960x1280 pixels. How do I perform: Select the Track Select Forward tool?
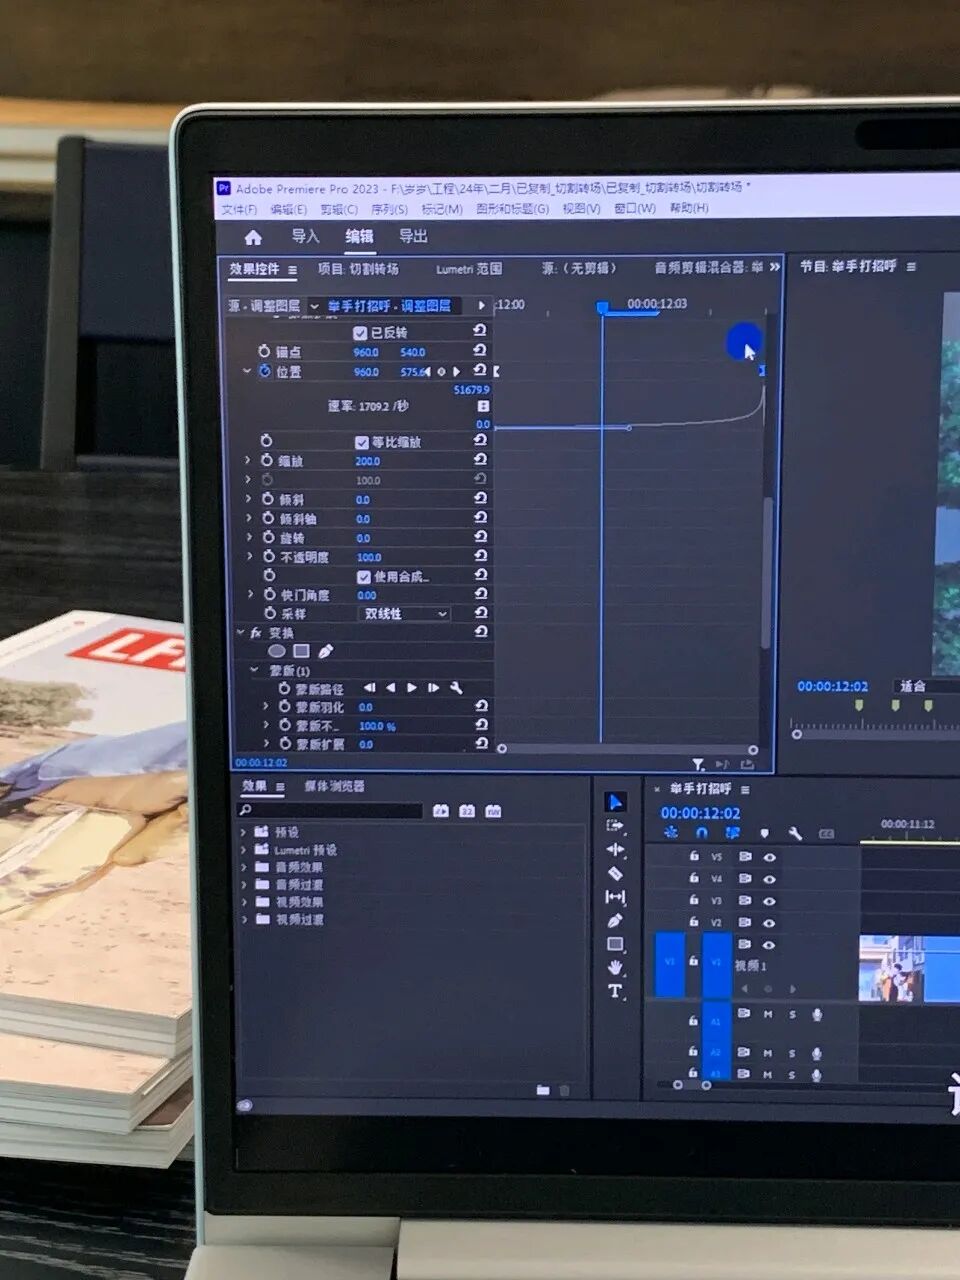(614, 826)
